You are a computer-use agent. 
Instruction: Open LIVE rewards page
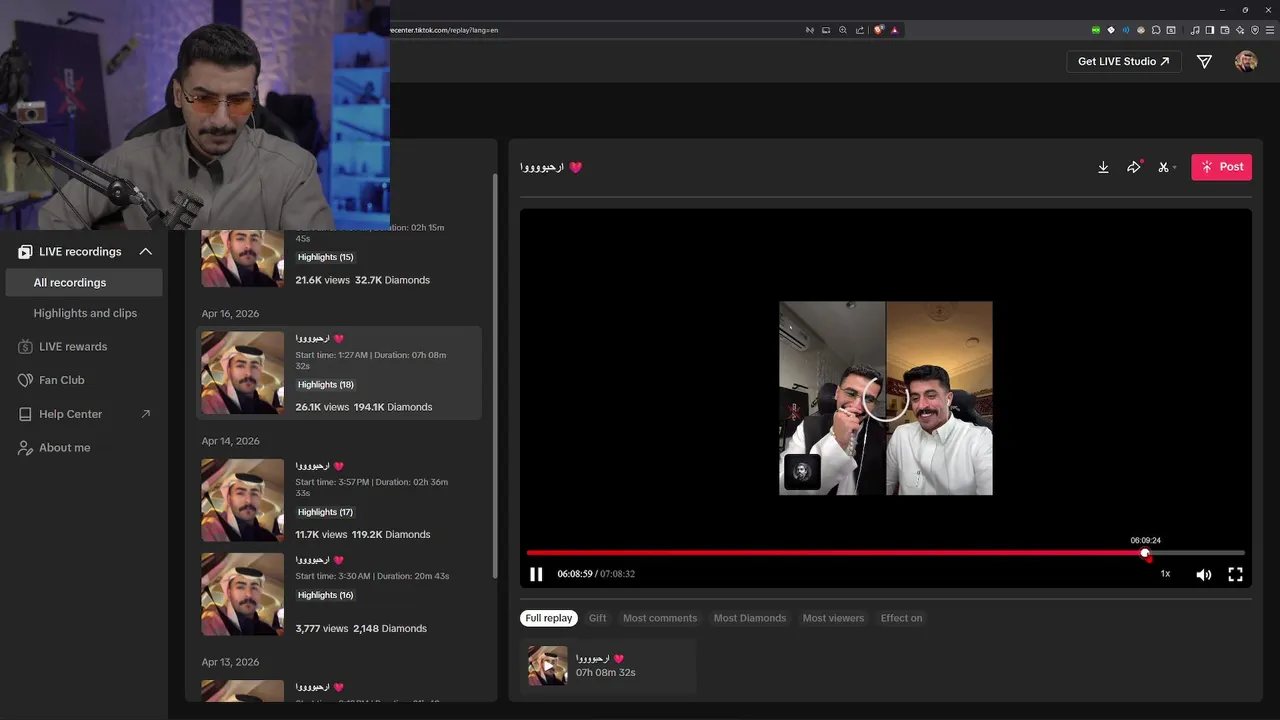point(72,347)
